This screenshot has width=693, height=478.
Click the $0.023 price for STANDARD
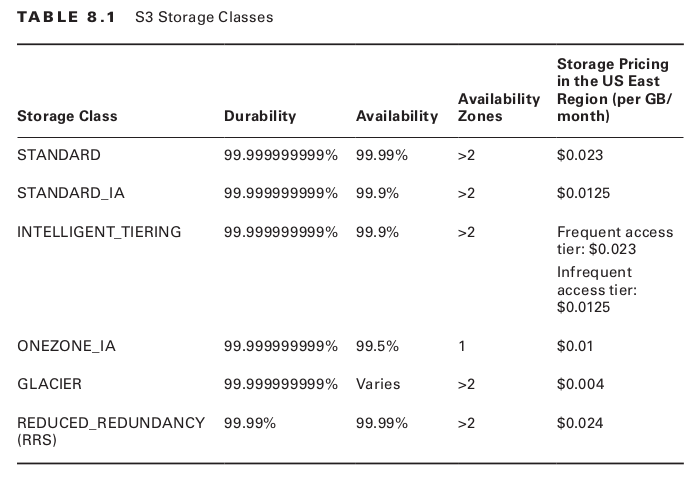point(580,155)
